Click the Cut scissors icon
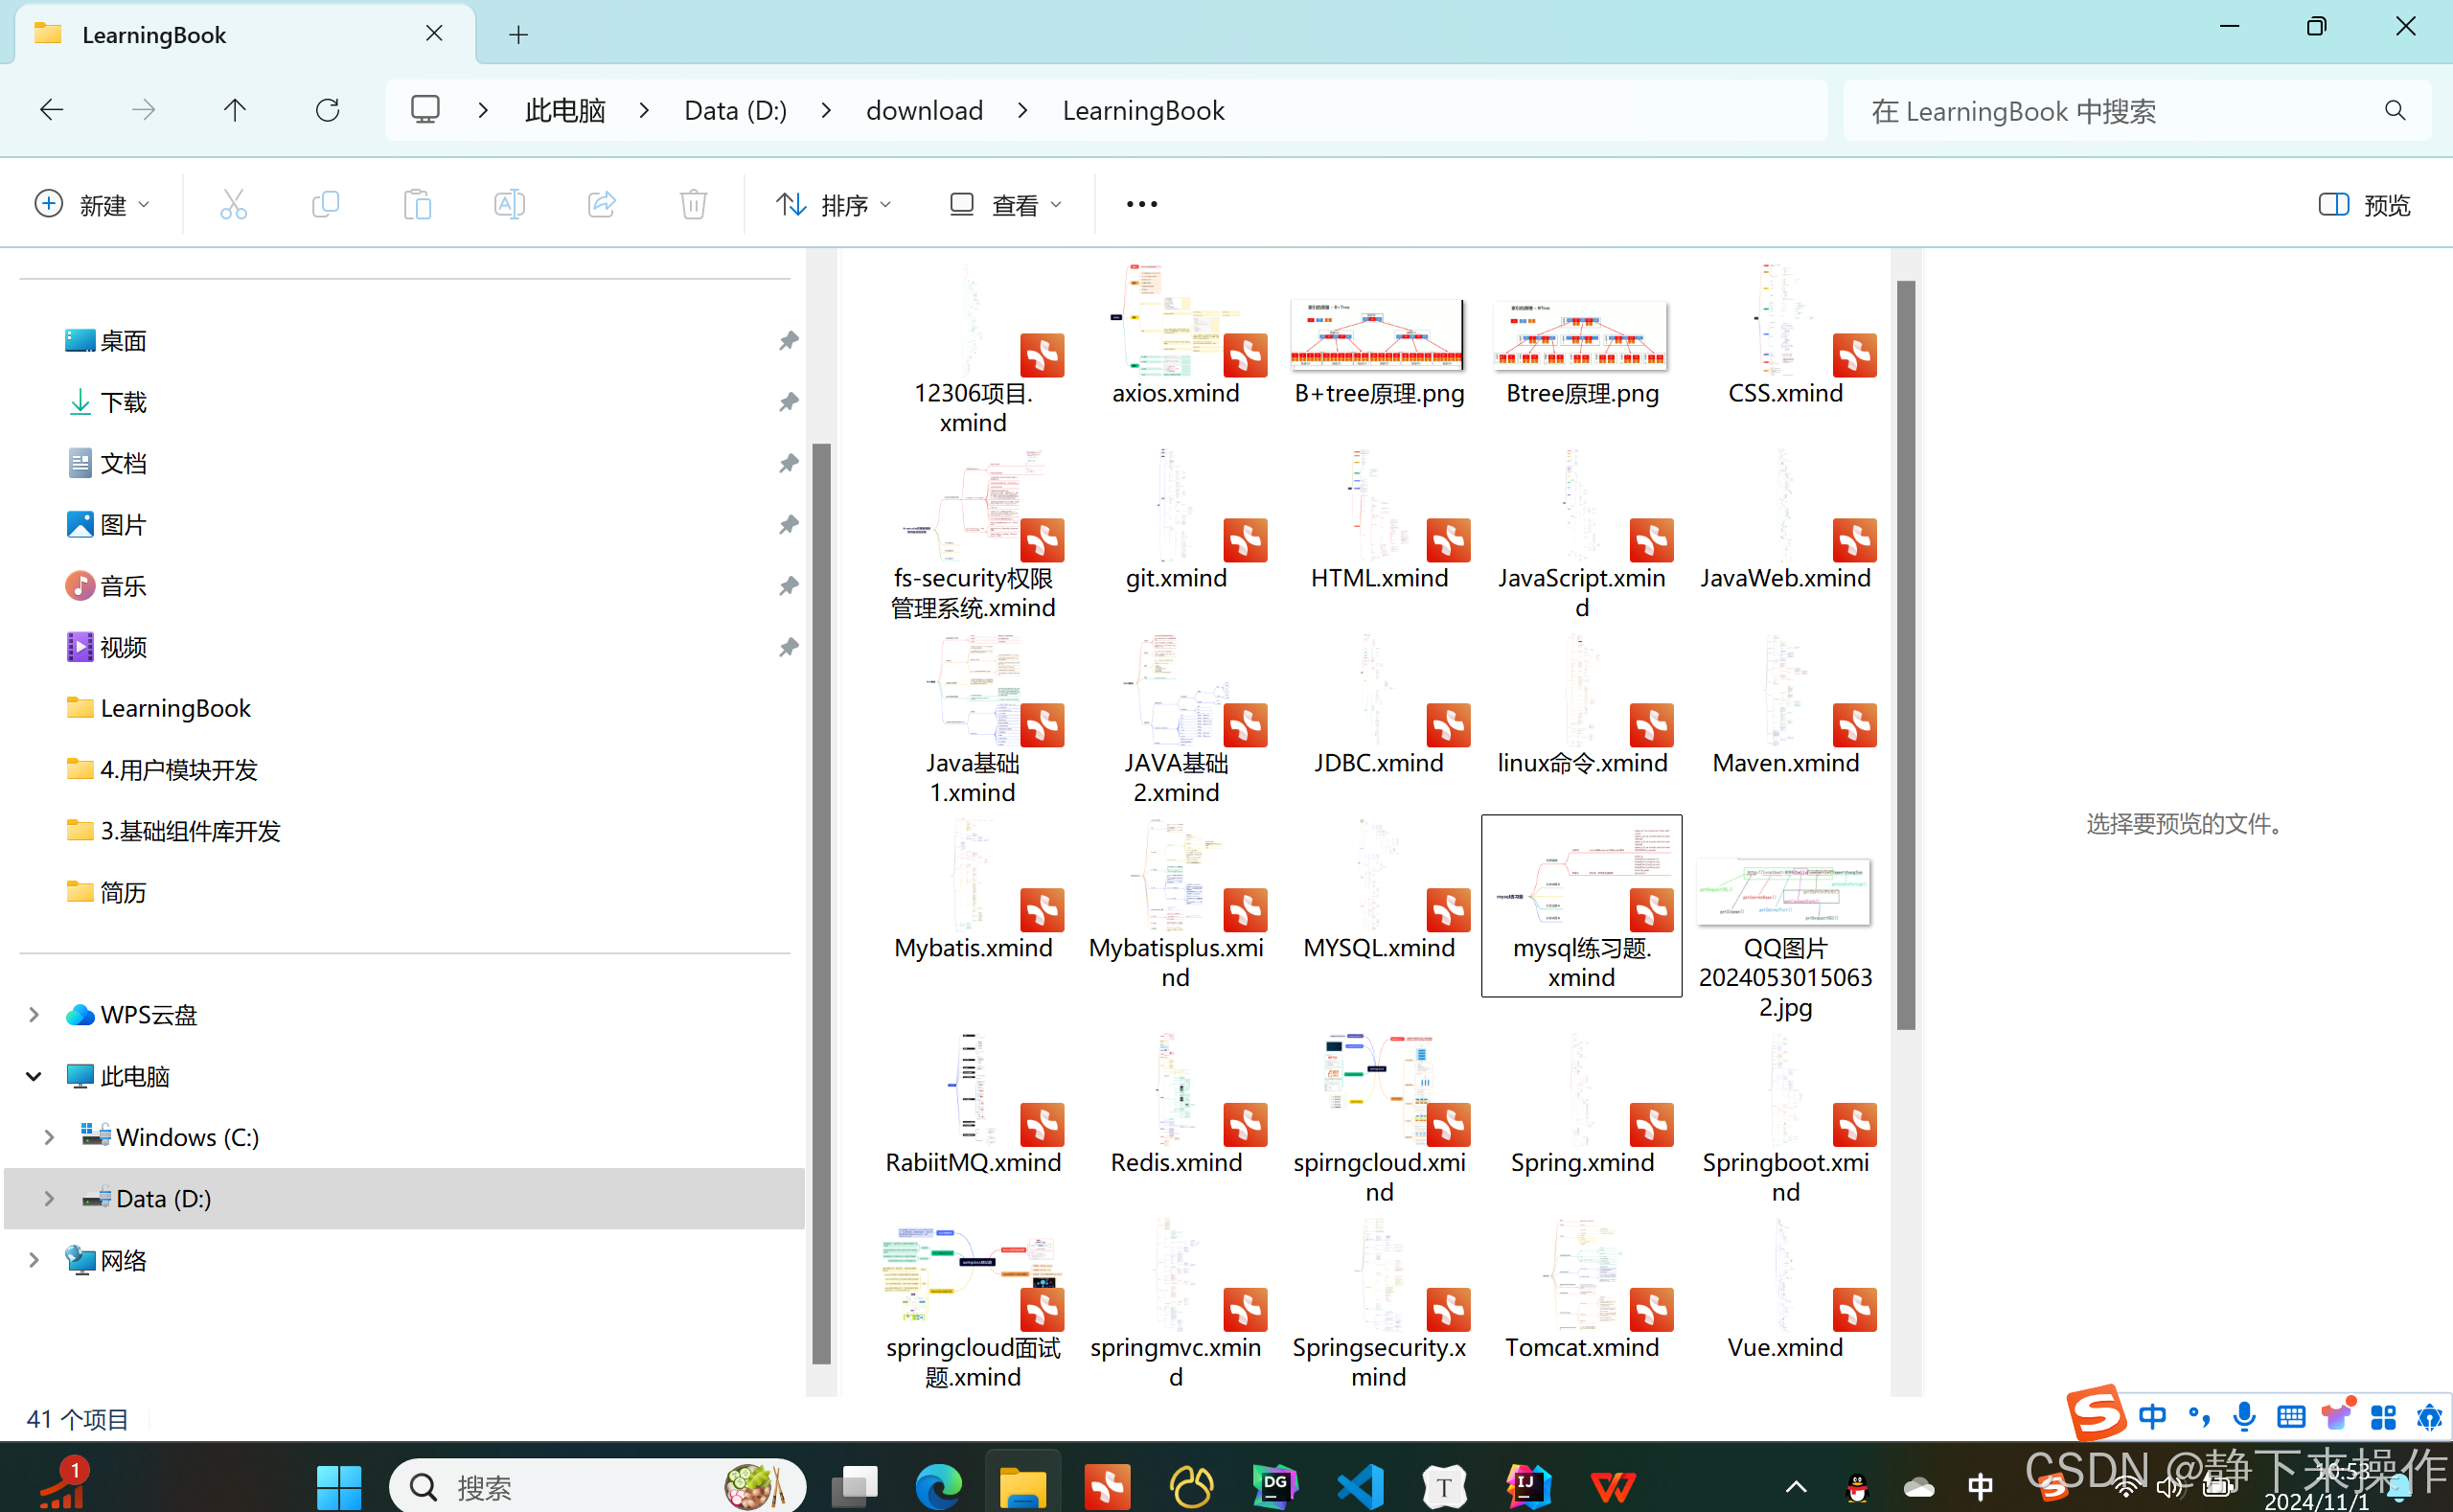 pos(233,204)
